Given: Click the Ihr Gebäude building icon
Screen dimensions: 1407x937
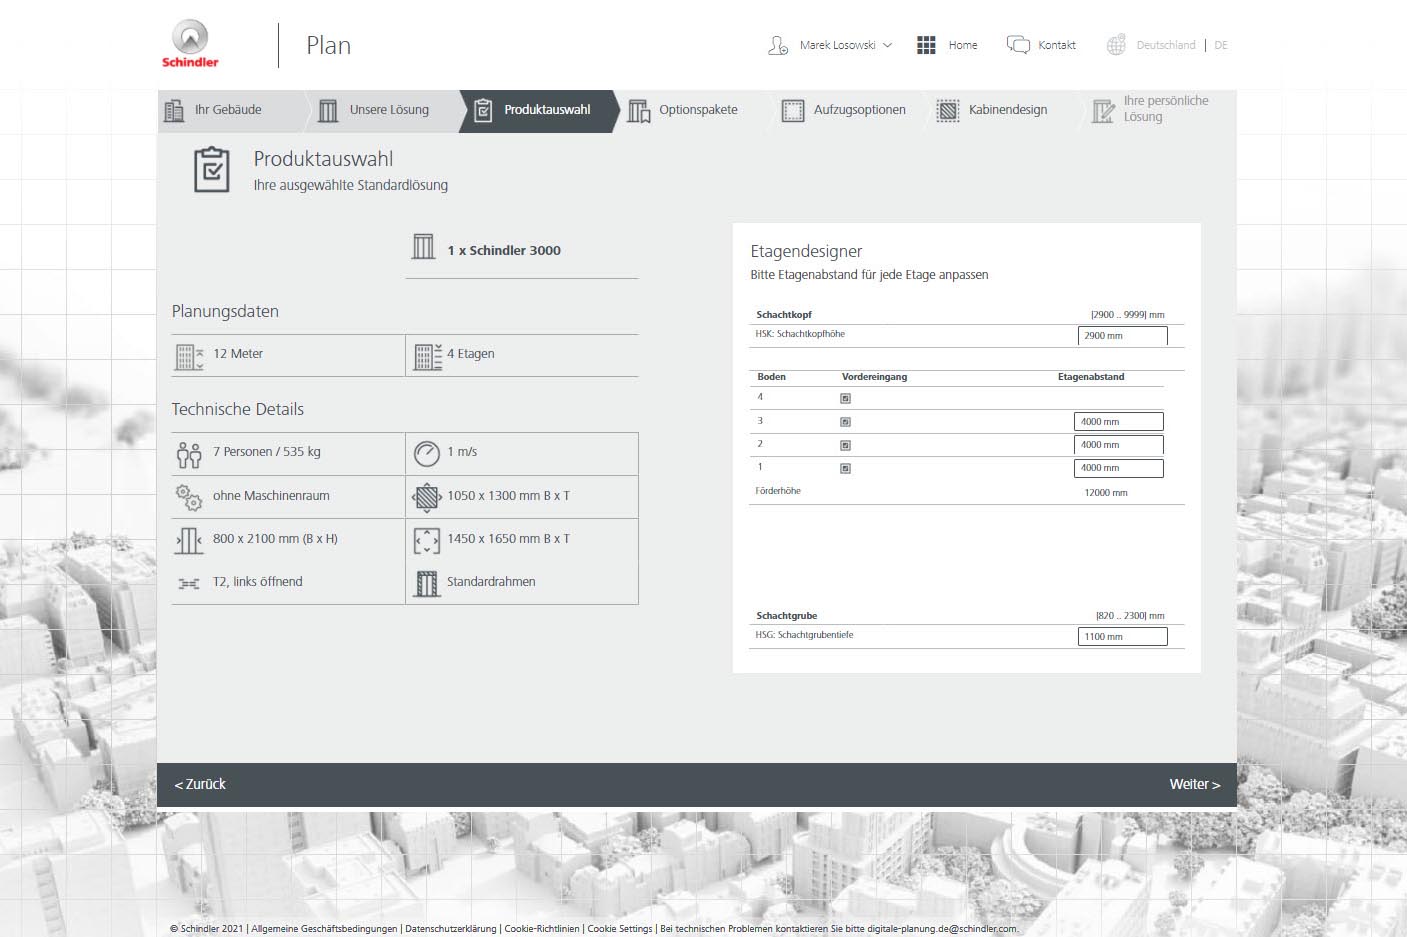Looking at the screenshot, I should click(174, 110).
